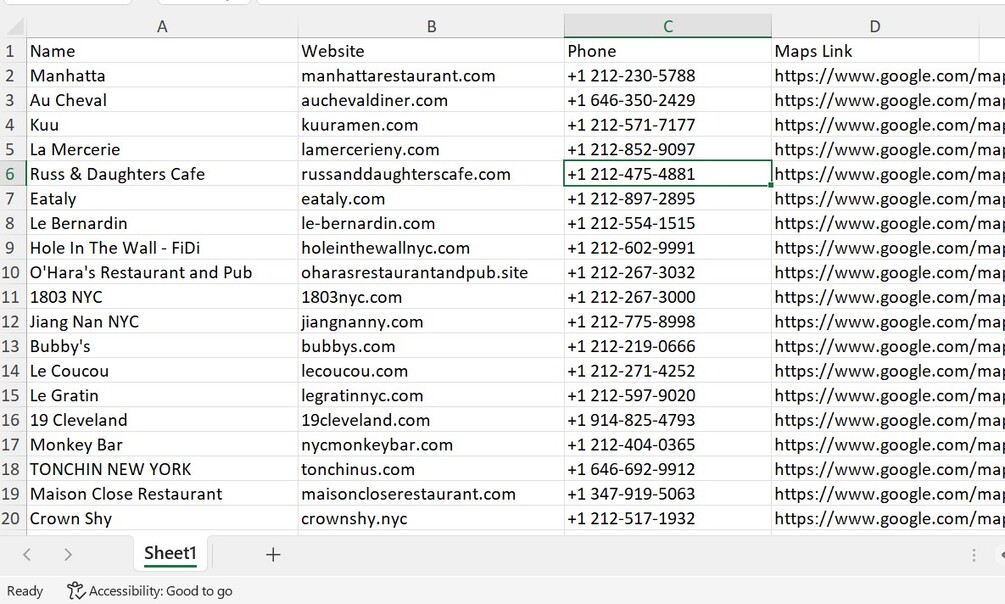Viewport: 1005px width, 604px height.
Task: Select row 1 header
Action: [x=13, y=51]
